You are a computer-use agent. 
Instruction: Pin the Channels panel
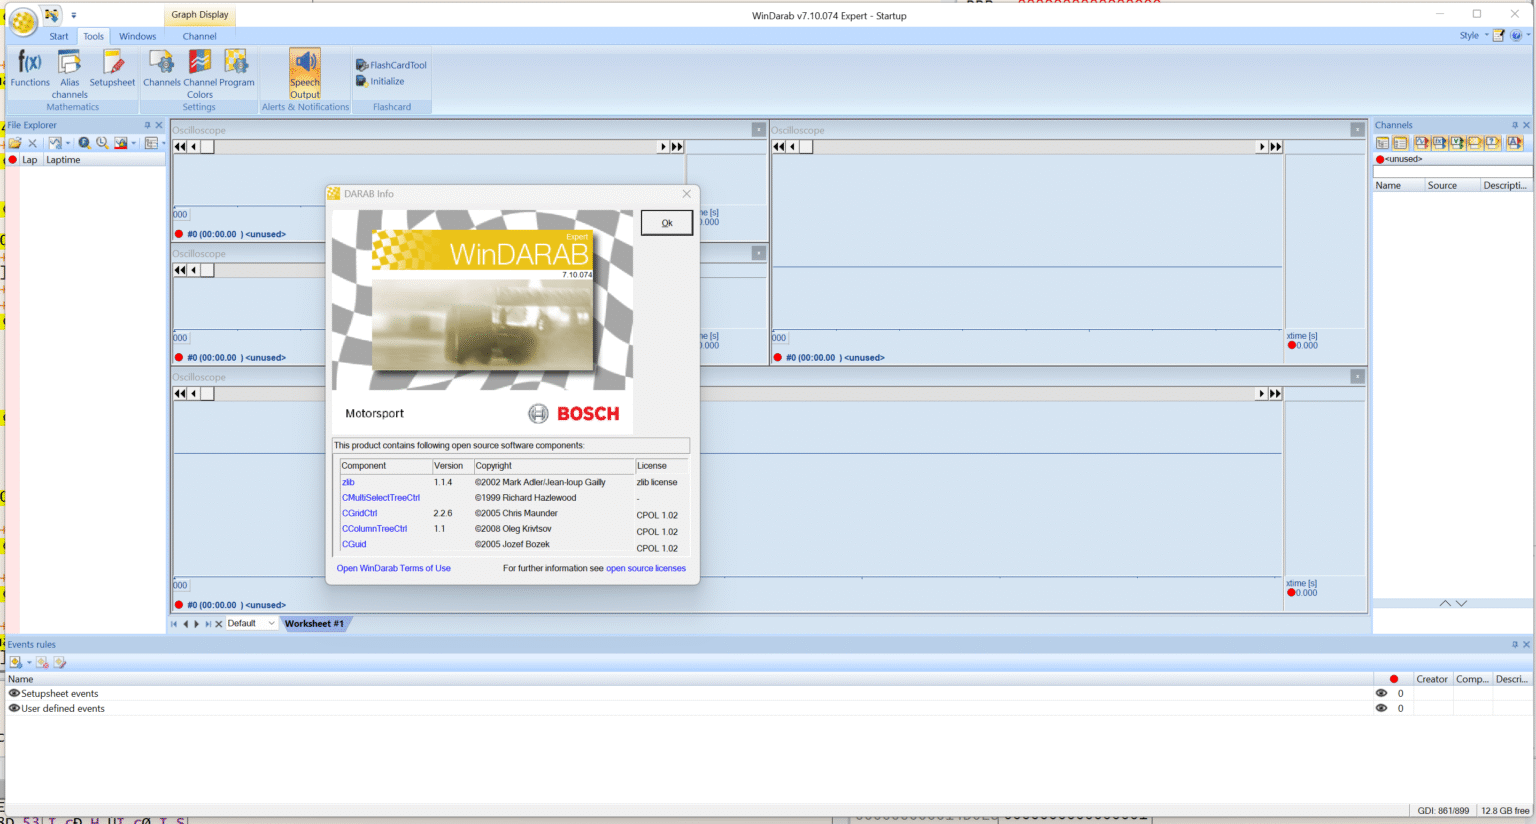coord(1515,125)
